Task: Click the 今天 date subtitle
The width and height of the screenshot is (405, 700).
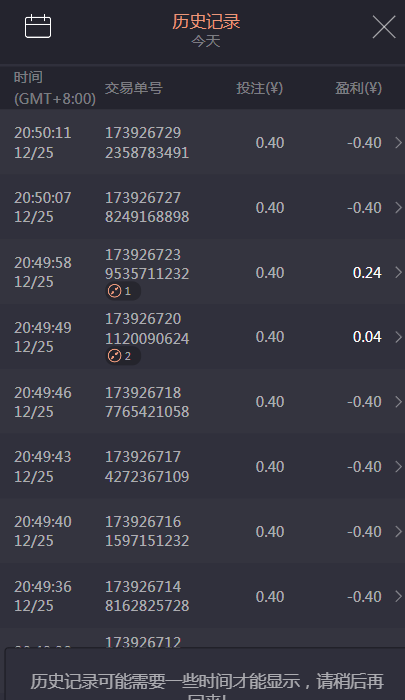Action: [x=206, y=41]
